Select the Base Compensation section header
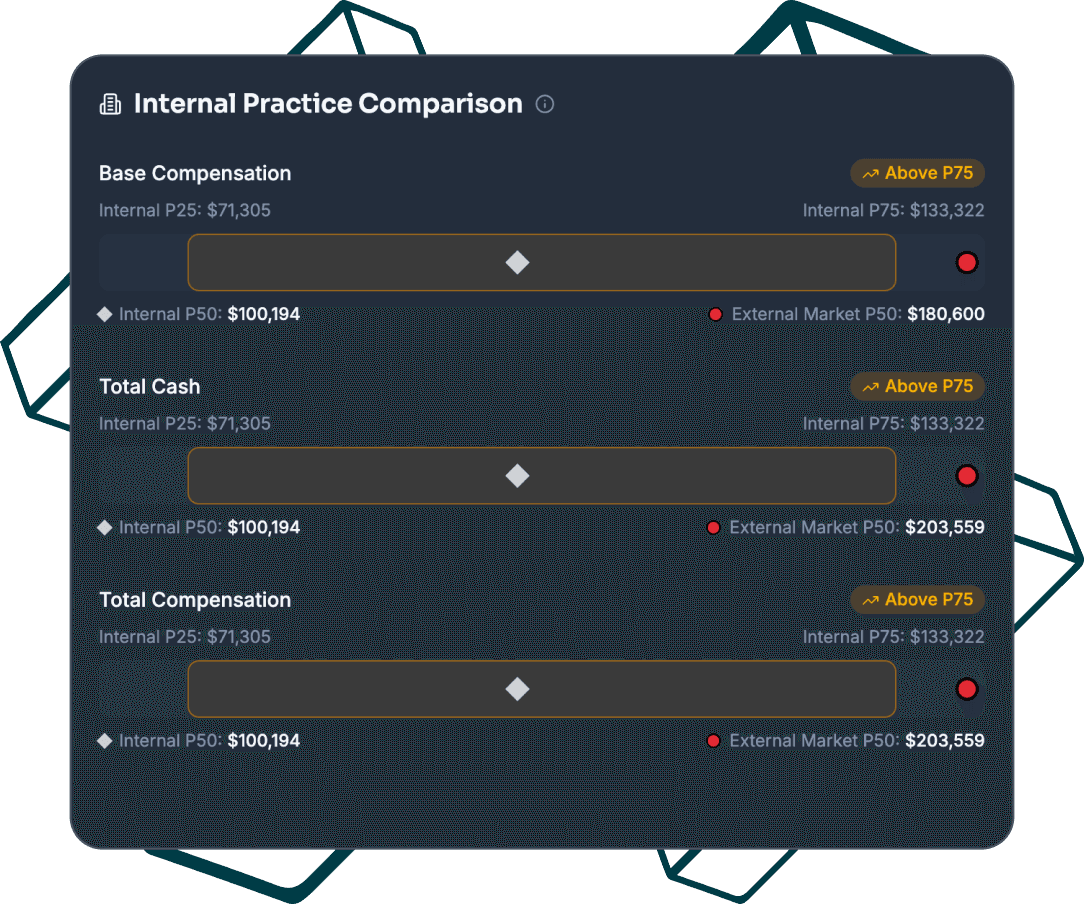 (x=195, y=173)
